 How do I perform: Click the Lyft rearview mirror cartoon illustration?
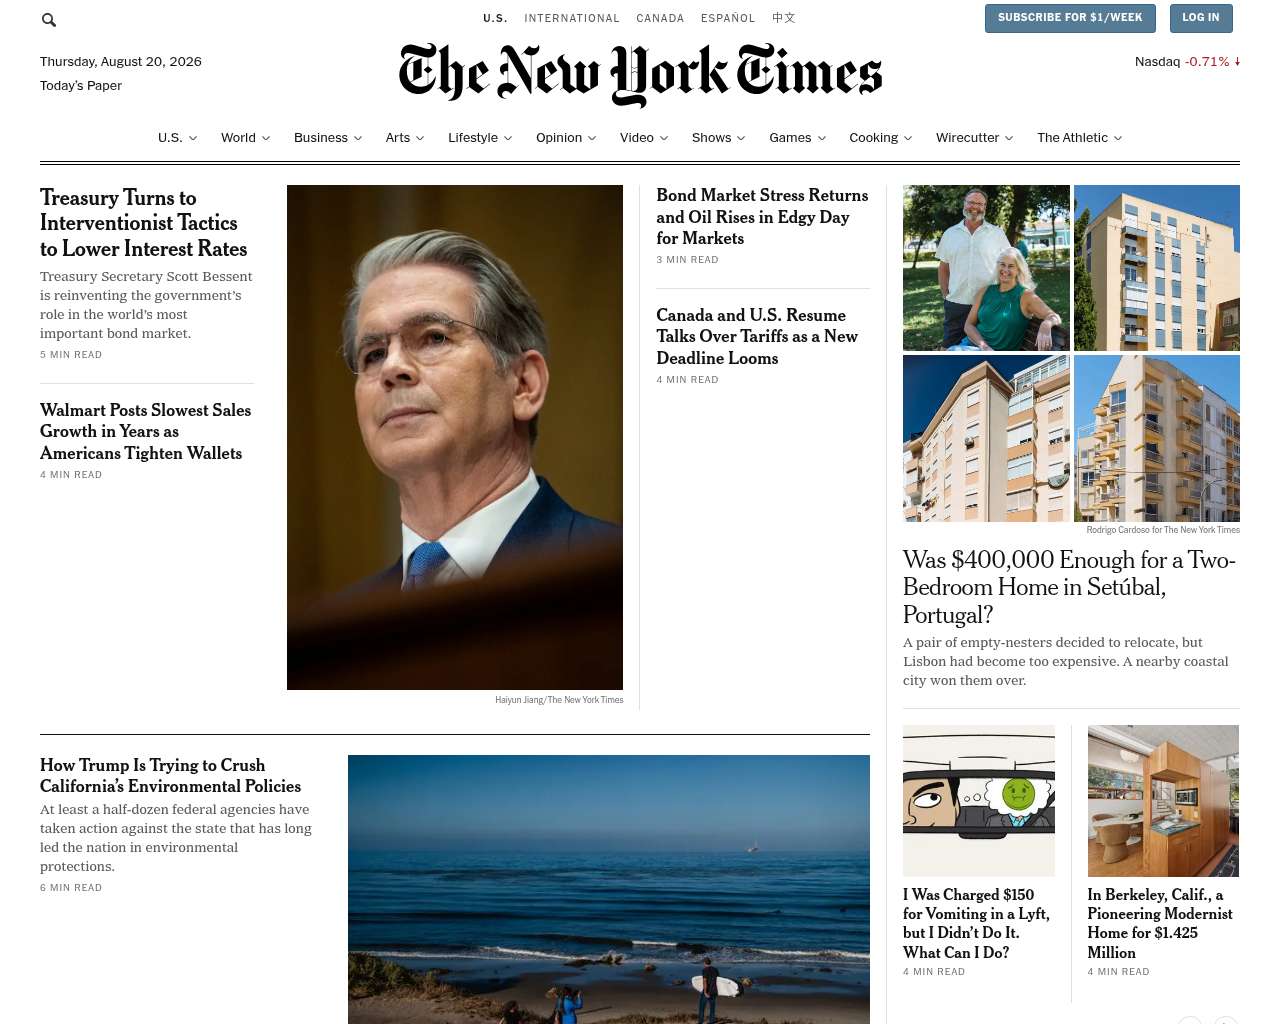(x=979, y=801)
